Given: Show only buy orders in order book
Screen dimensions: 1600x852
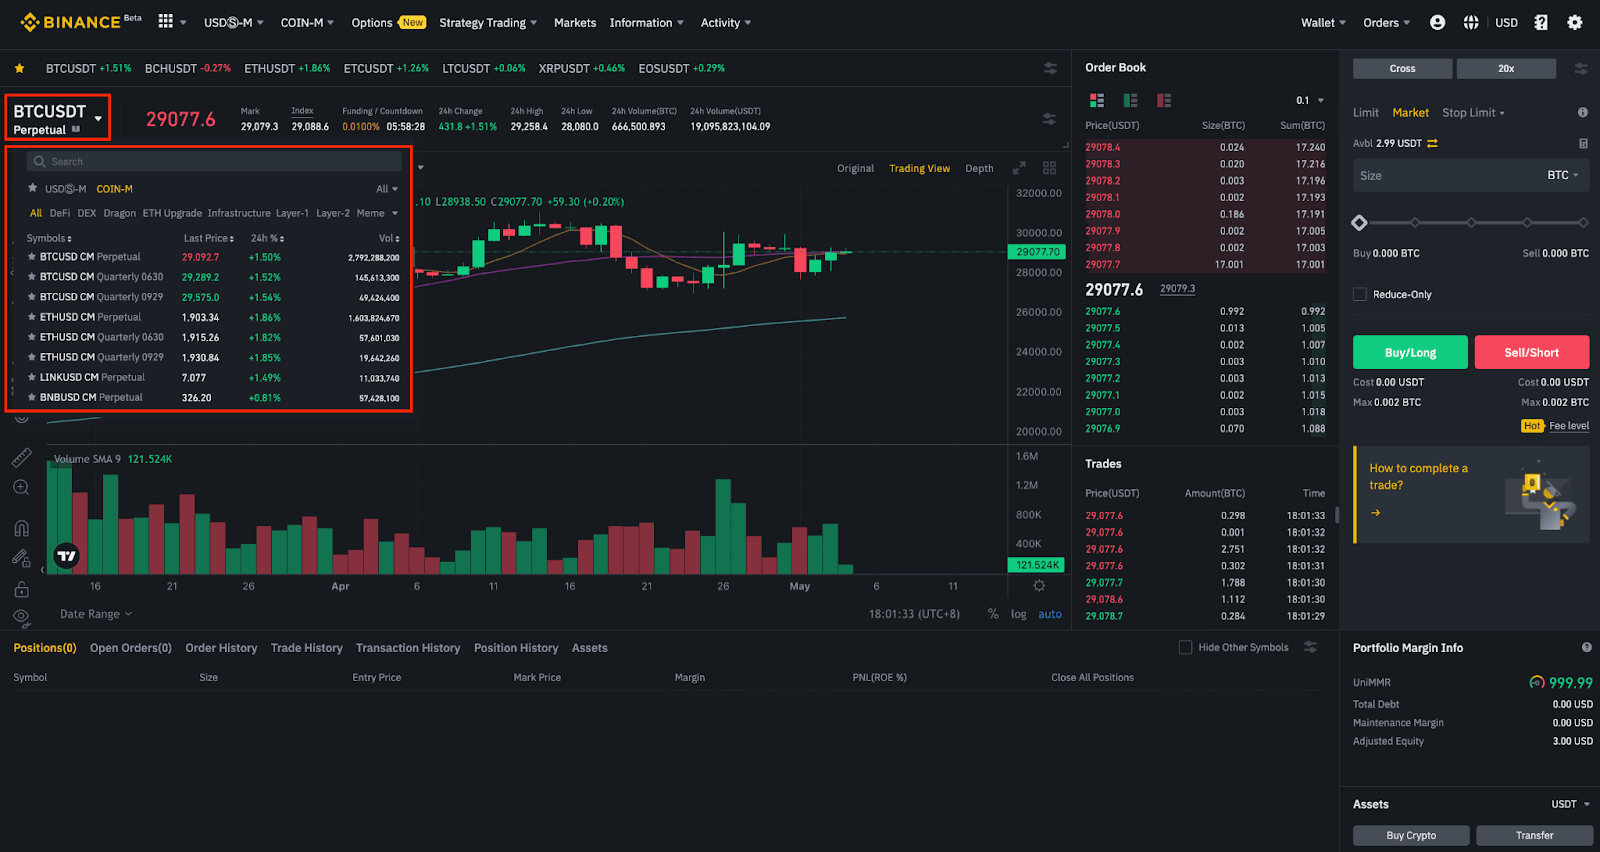Looking at the screenshot, I should 1131,100.
